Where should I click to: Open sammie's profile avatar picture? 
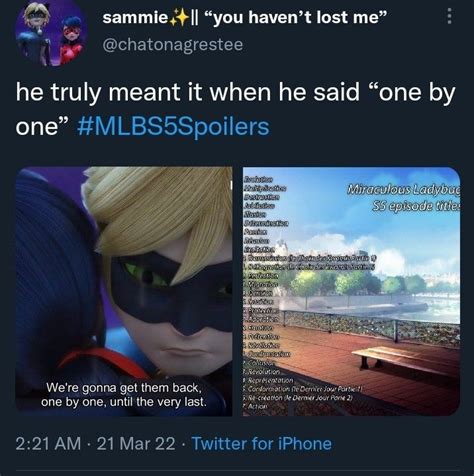point(51,33)
